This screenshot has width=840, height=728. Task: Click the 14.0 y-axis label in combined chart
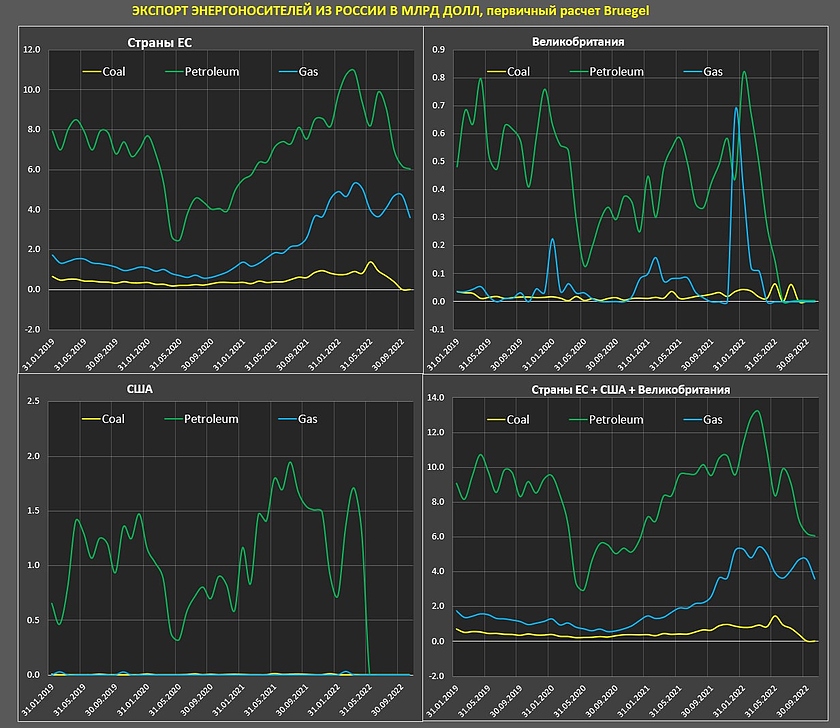point(436,398)
